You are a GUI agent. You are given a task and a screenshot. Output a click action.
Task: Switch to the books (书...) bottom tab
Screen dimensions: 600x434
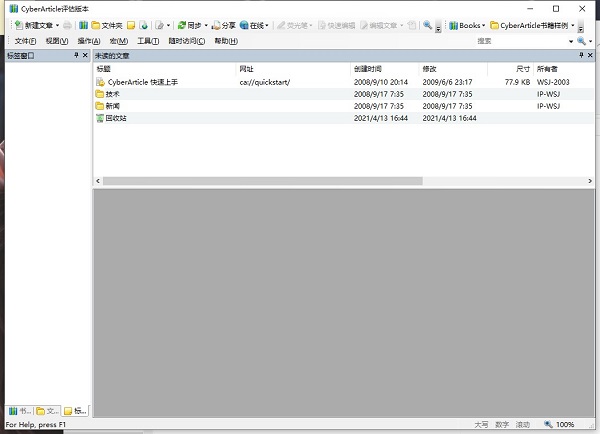pos(20,411)
